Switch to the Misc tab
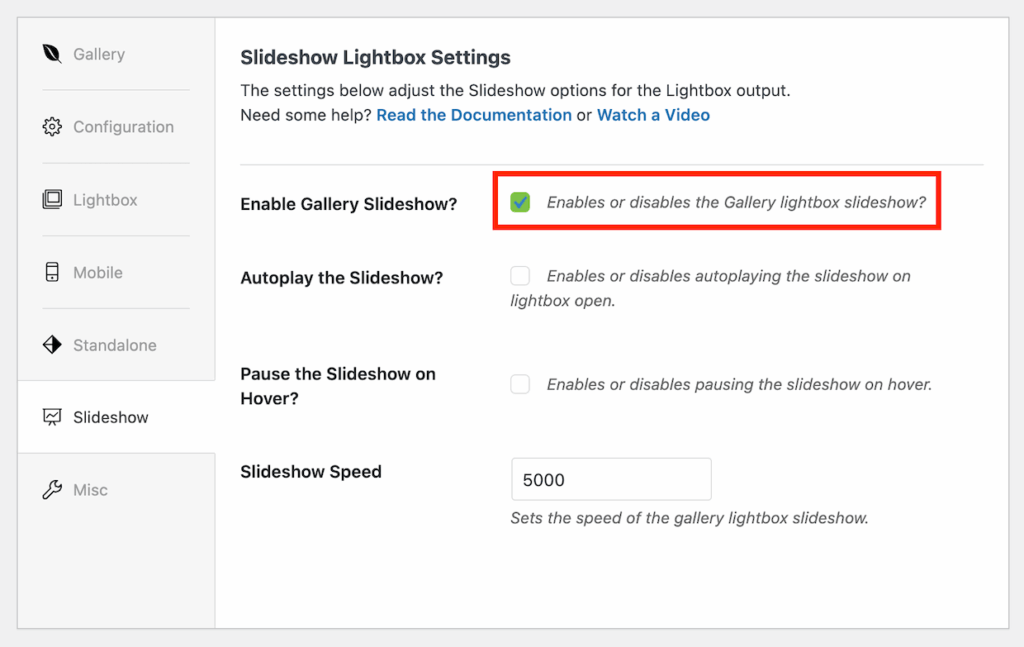Image resolution: width=1024 pixels, height=647 pixels. (x=90, y=490)
